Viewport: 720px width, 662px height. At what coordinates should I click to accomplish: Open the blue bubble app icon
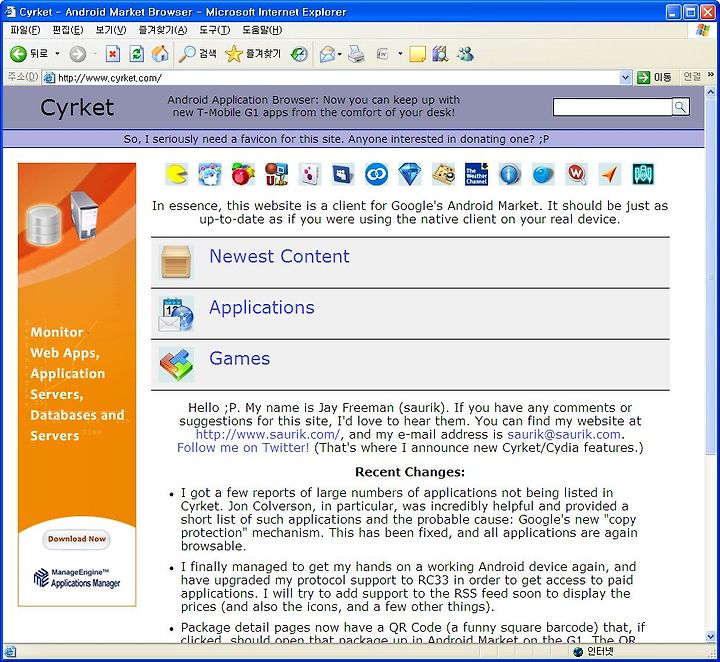pyautogui.click(x=543, y=174)
